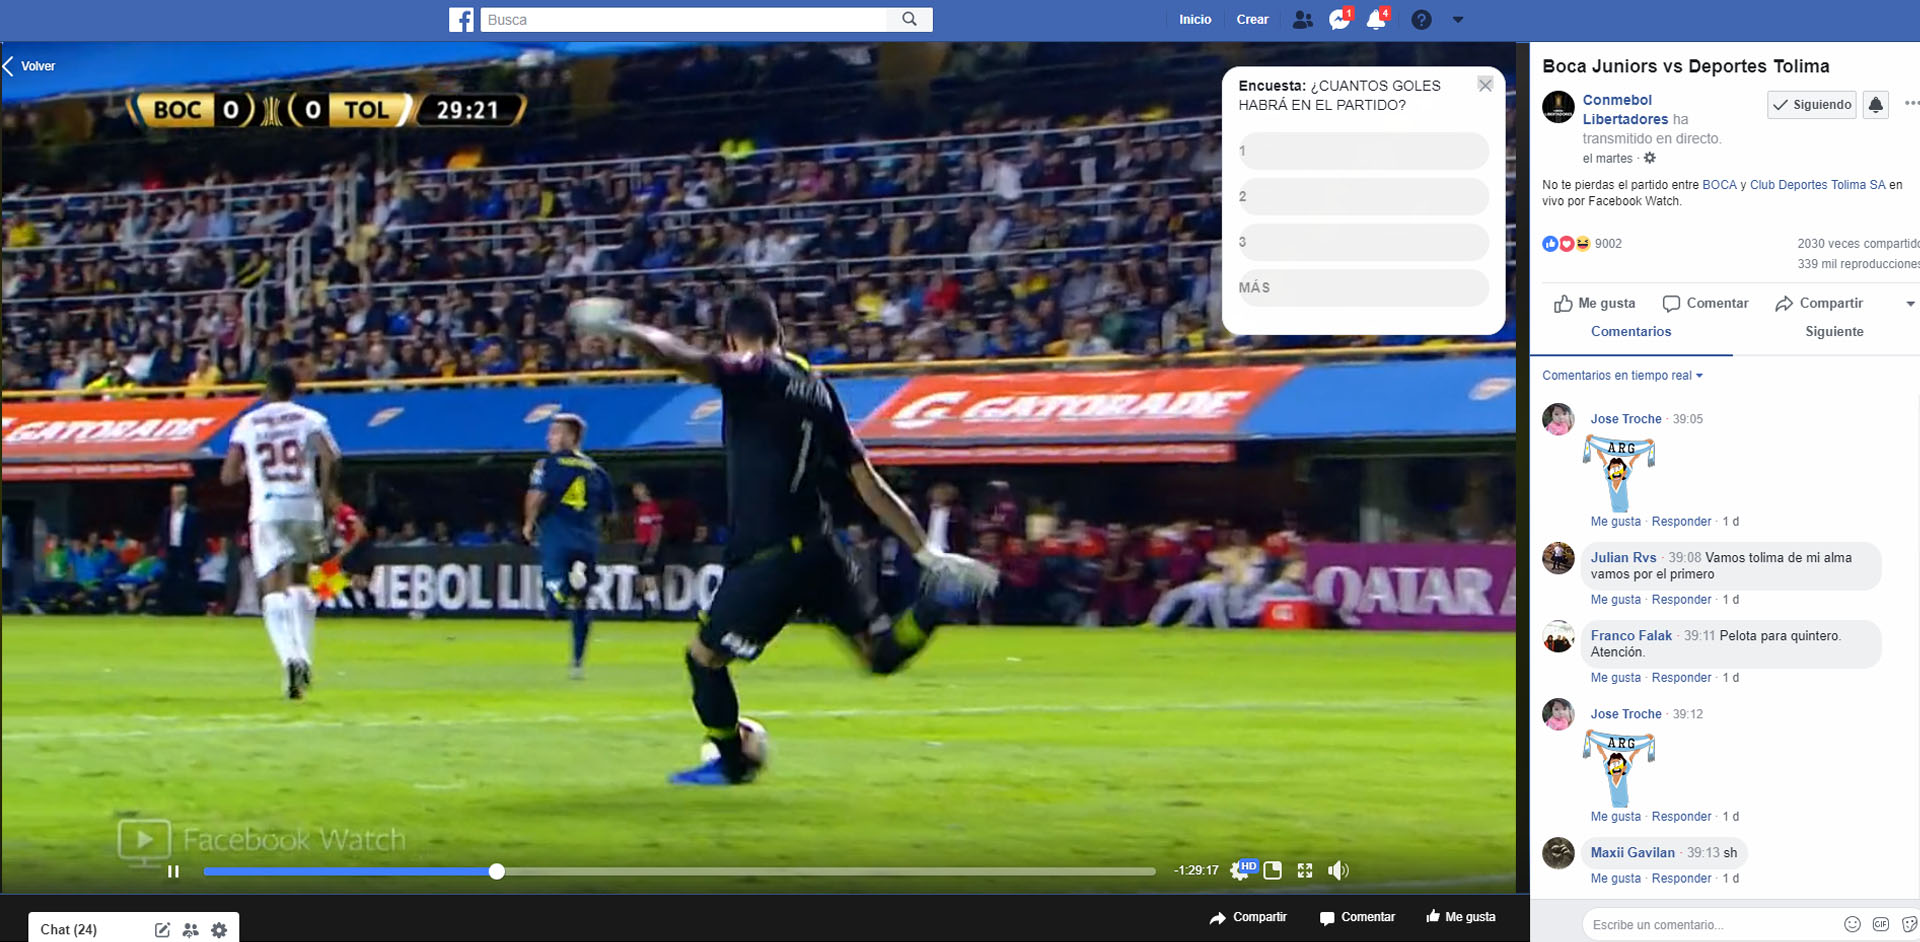Viewport: 1920px width, 942px height.
Task: Pause the video playback
Action: [173, 871]
